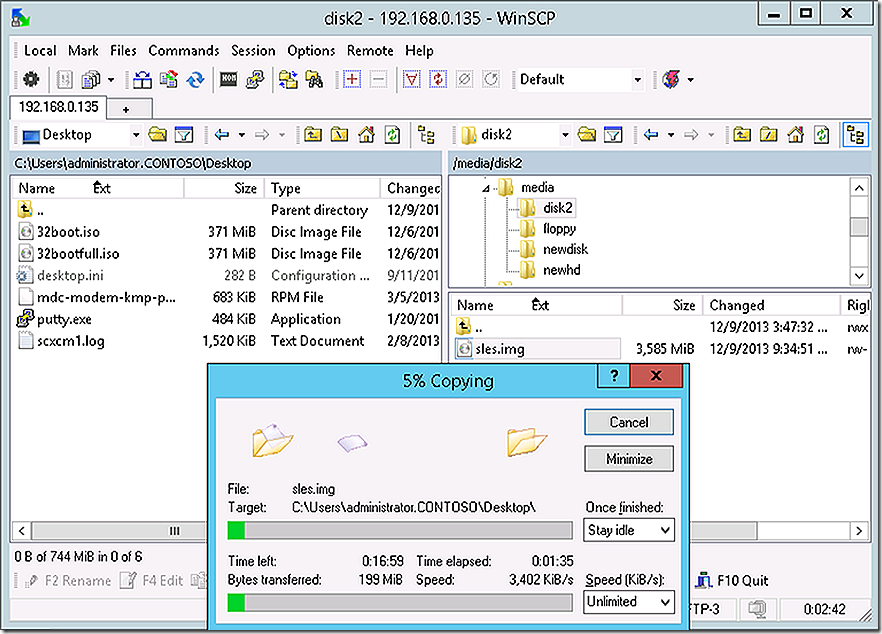882x634 pixels.
Task: Open the Once finished 'Stay idle' dropdown
Action: pyautogui.click(x=629, y=530)
